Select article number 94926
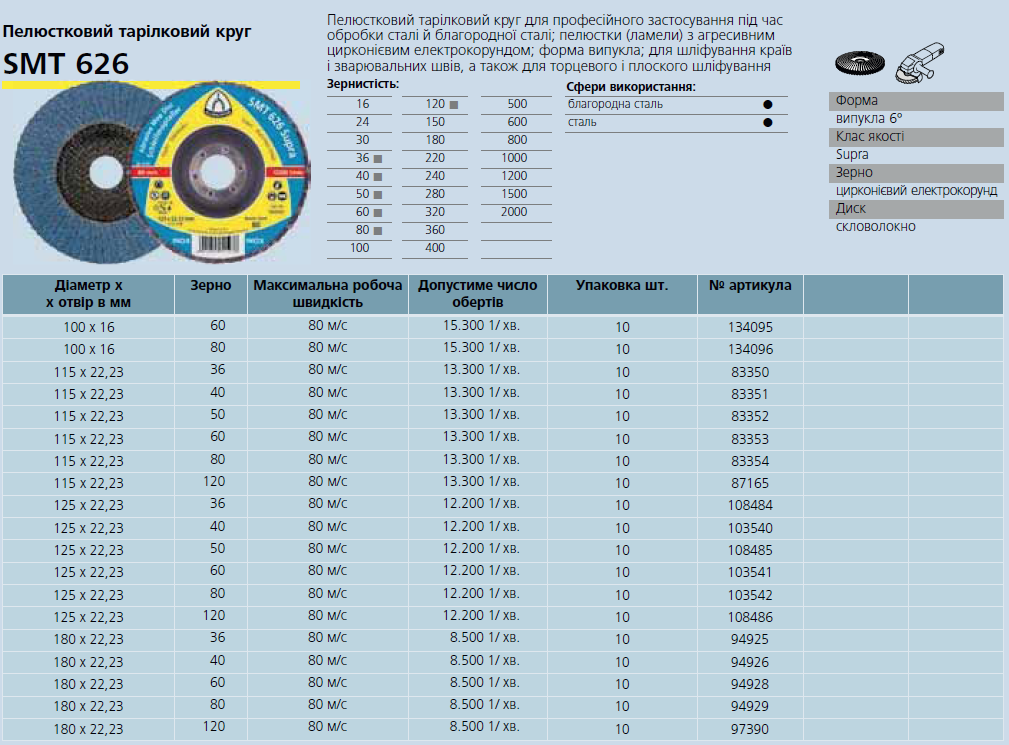 coord(750,661)
